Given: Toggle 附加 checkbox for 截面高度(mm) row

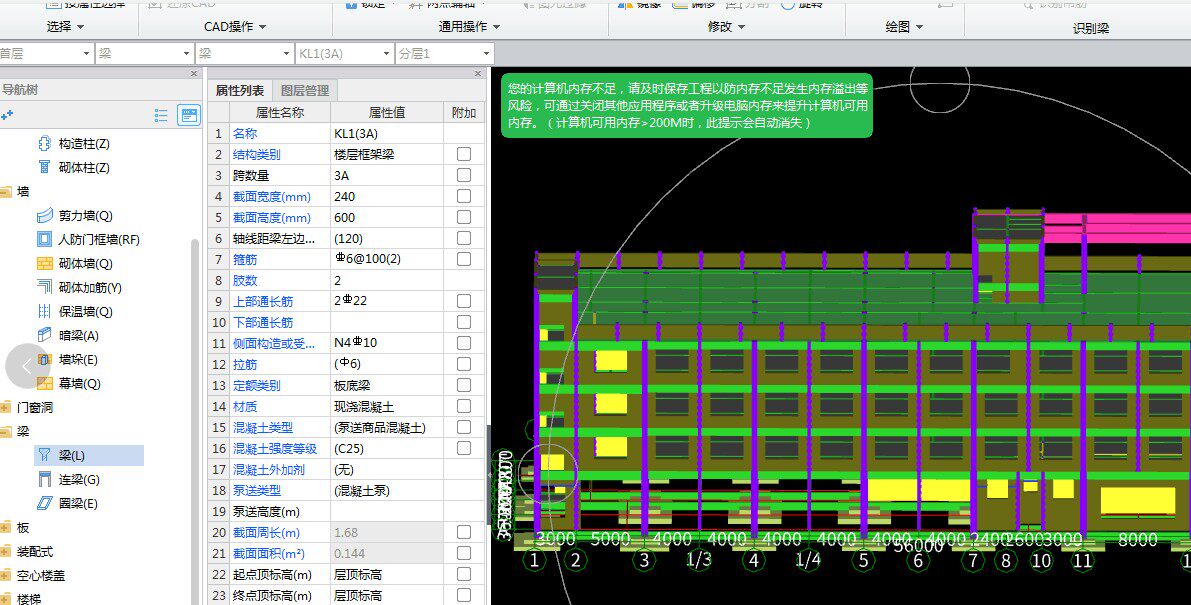Looking at the screenshot, I should click(x=463, y=217).
